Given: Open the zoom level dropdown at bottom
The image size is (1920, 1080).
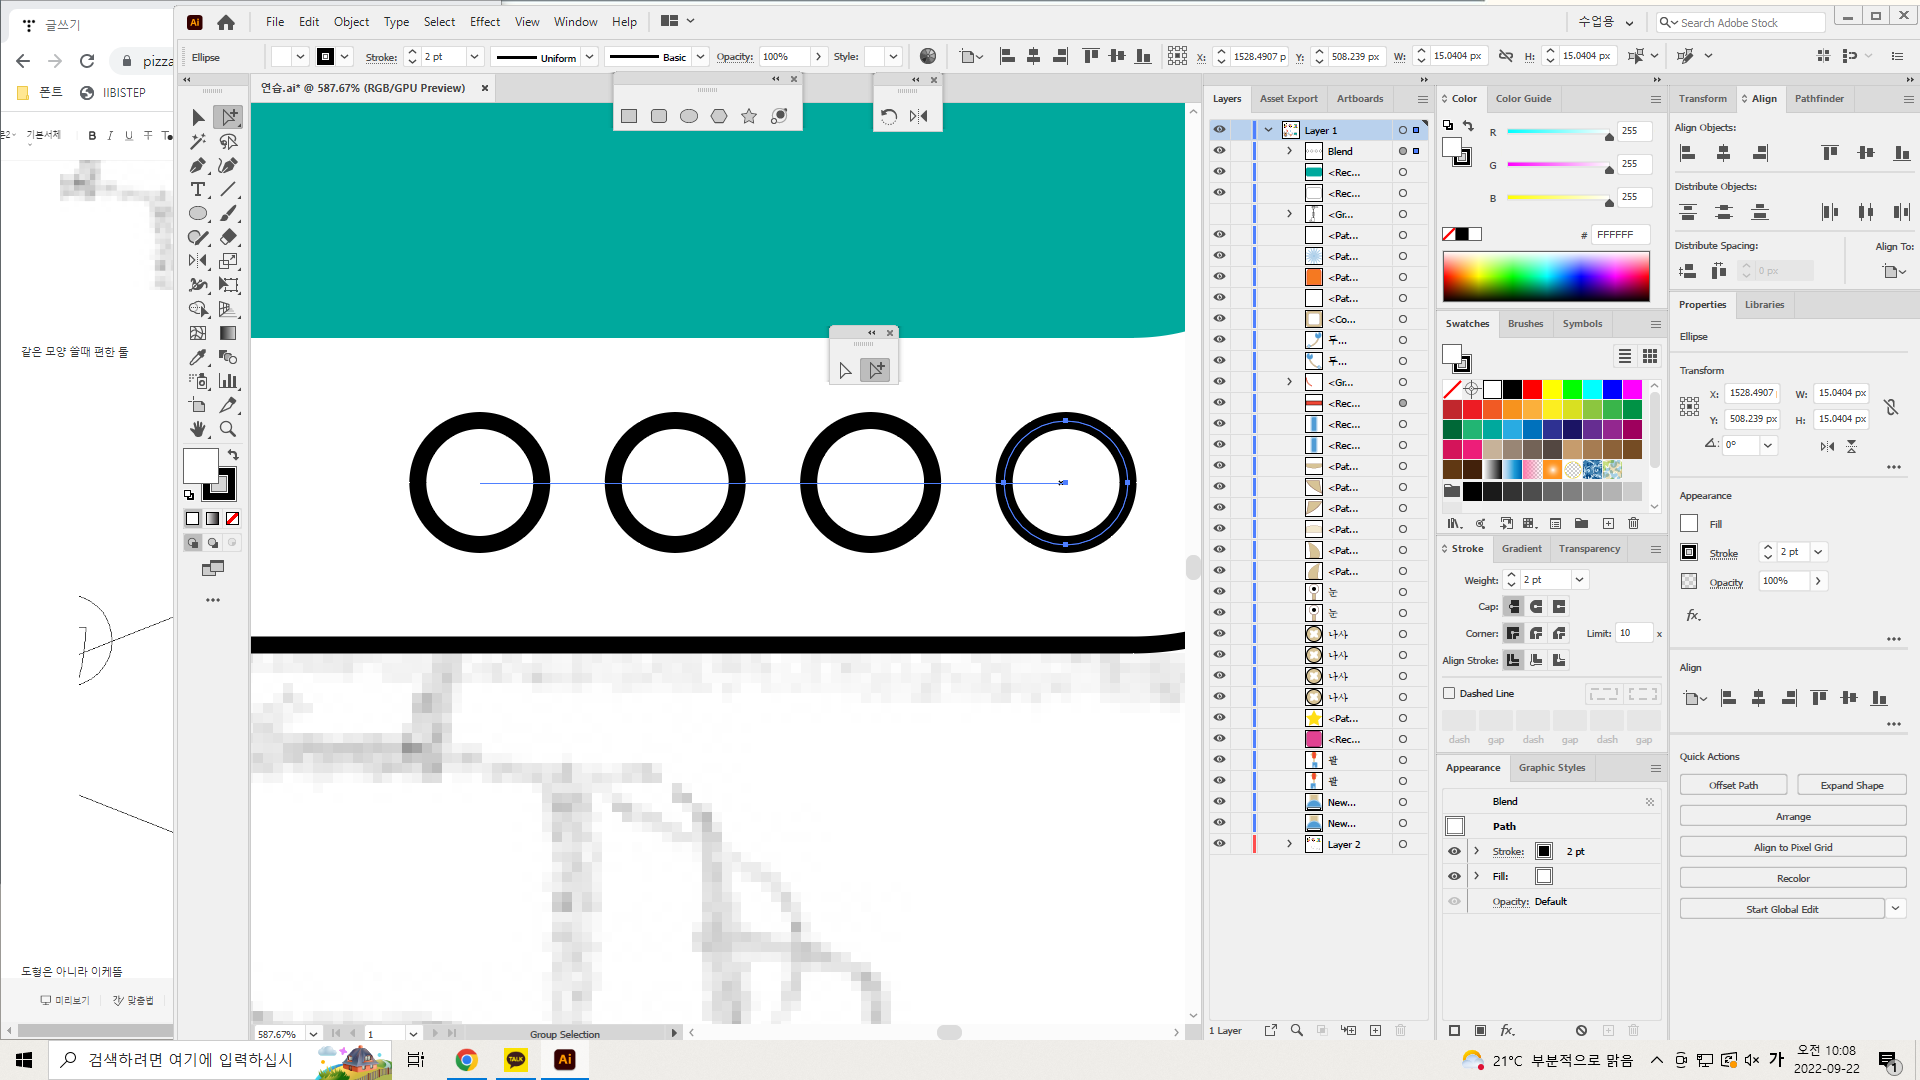Looking at the screenshot, I should pyautogui.click(x=313, y=1034).
